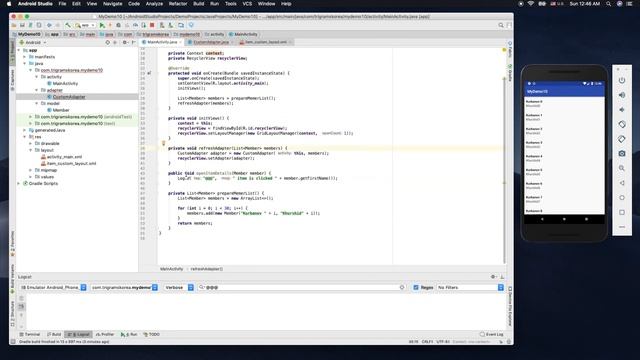The image size is (640, 360).
Task: Open item_custom_layout.xml in project tree
Action: 71,163
